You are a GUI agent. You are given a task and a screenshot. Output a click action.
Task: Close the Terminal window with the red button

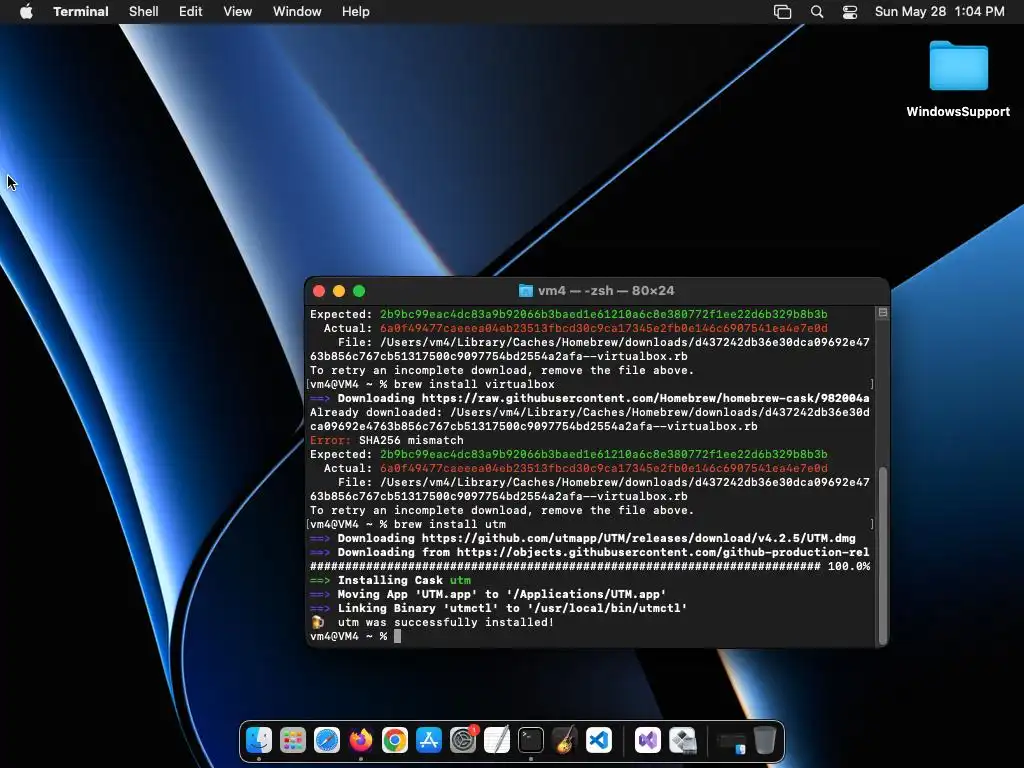(x=319, y=291)
